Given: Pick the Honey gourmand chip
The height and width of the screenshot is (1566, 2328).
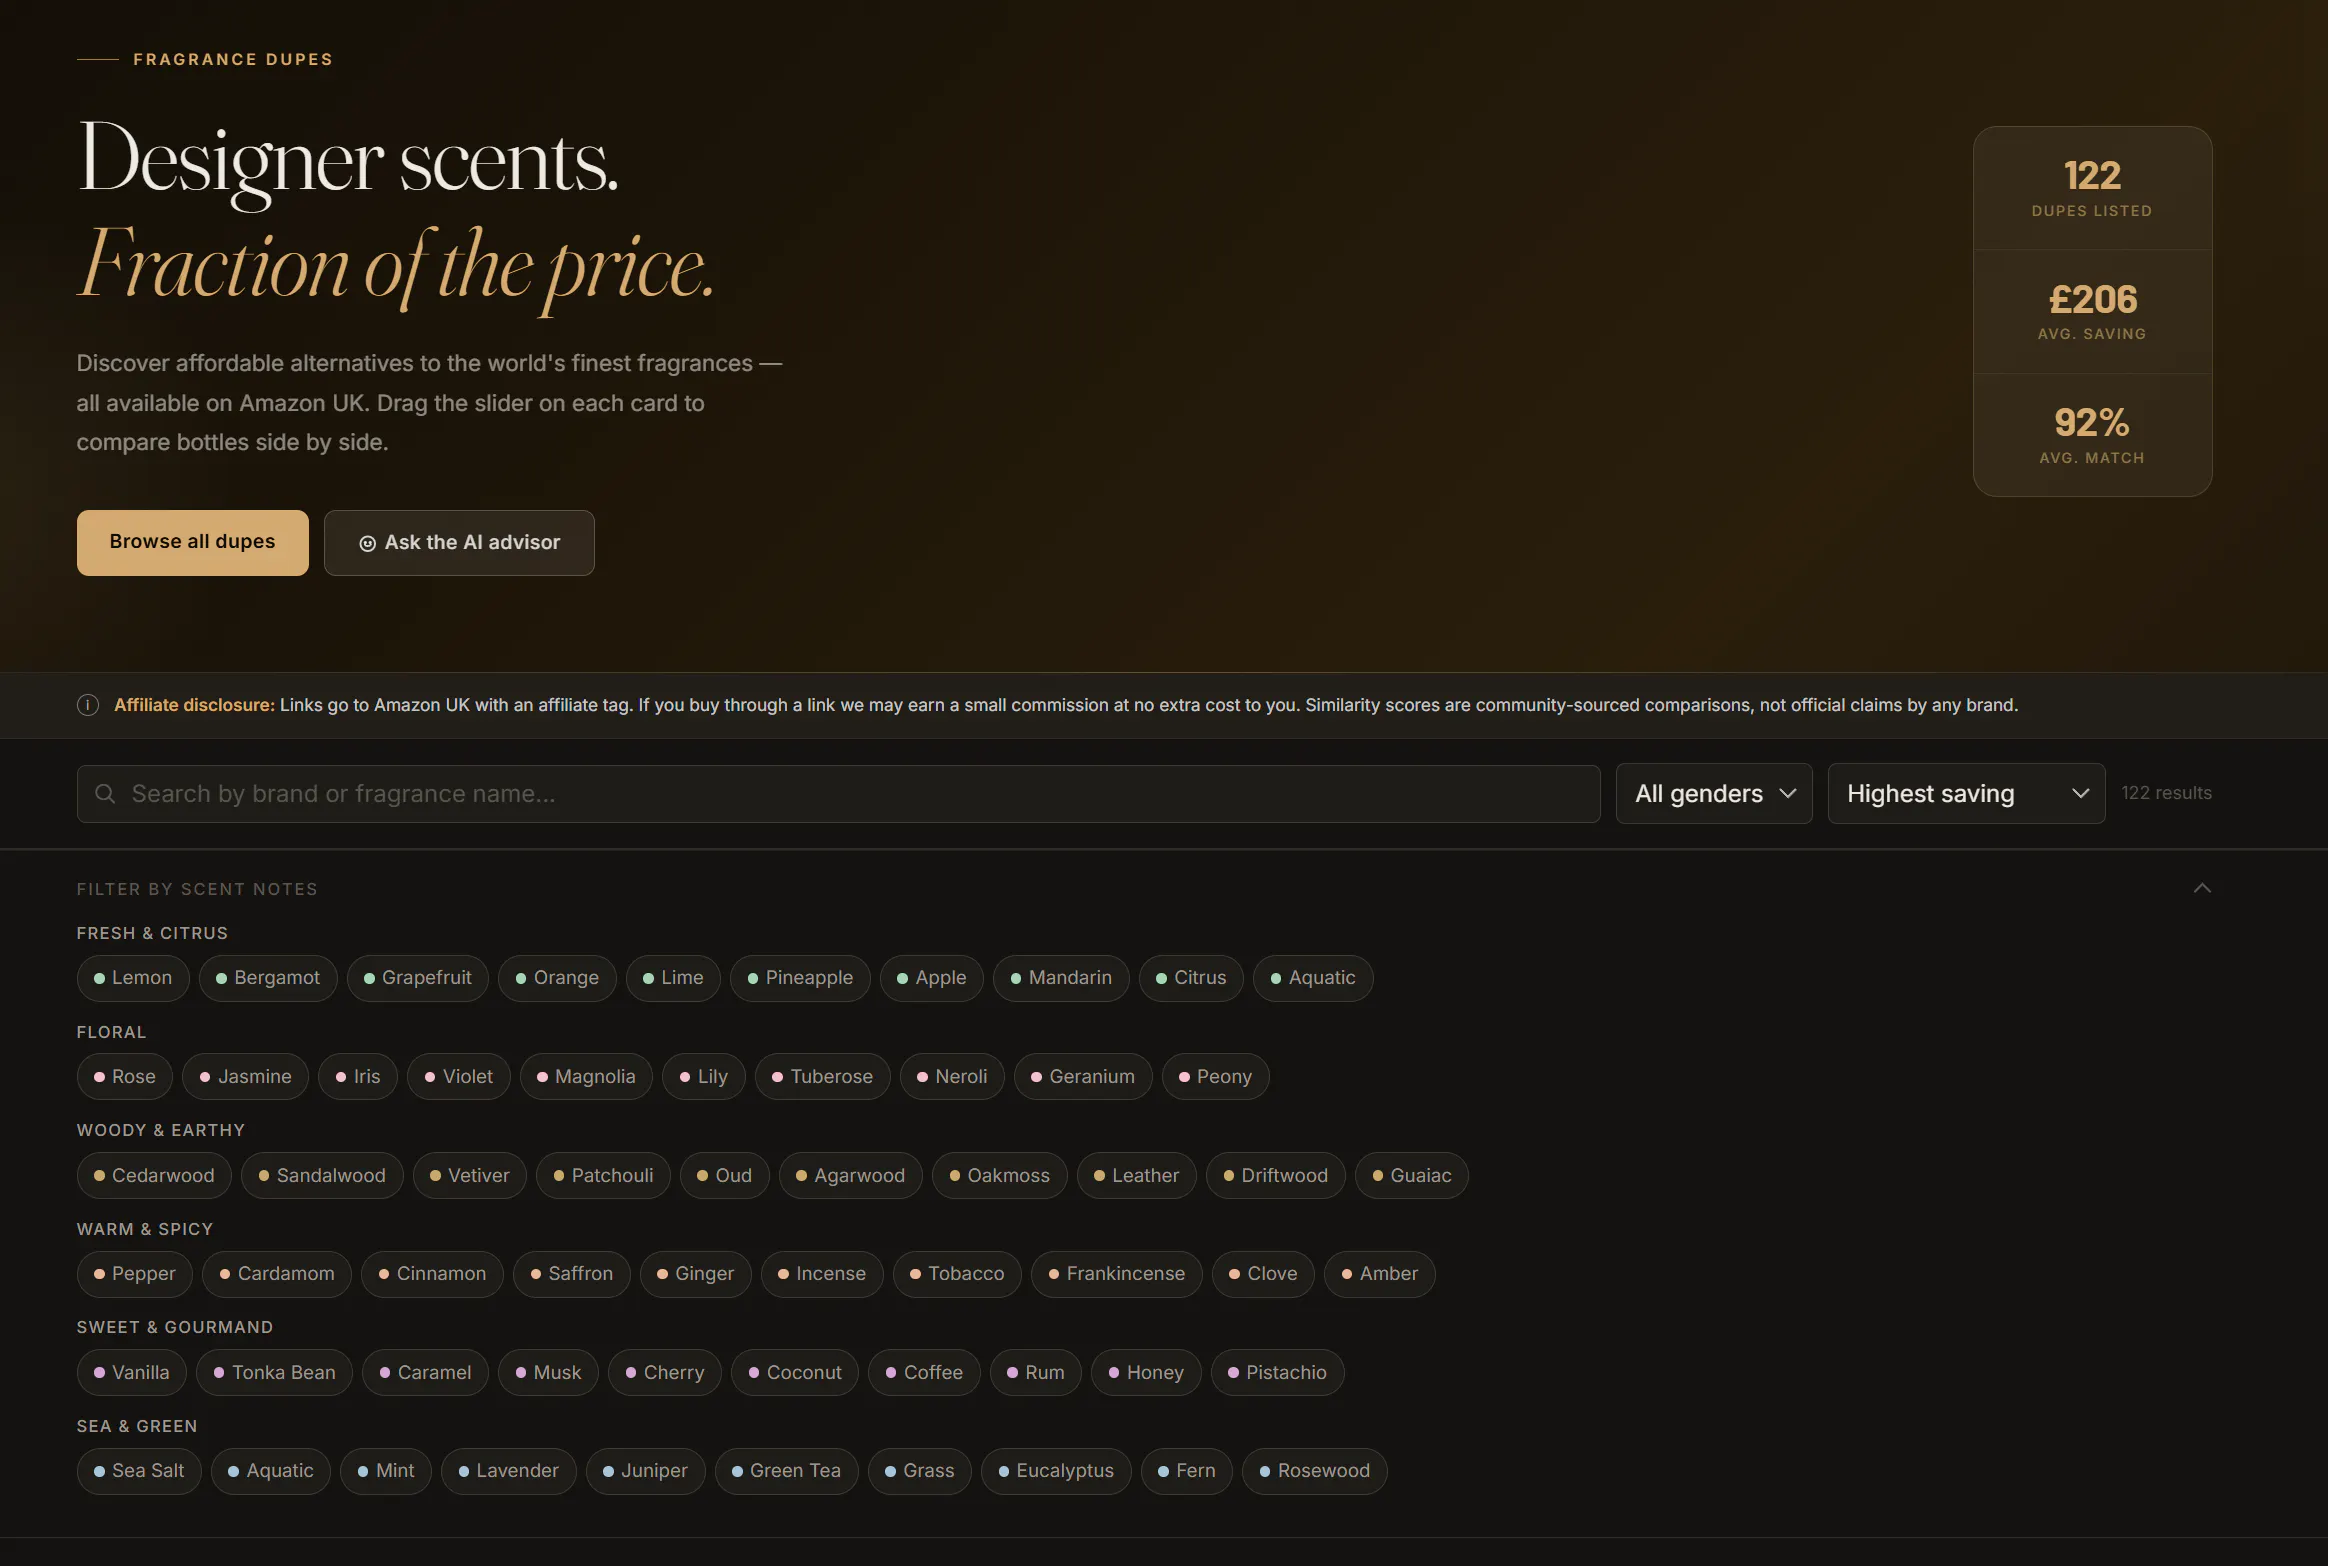Looking at the screenshot, I should click(1146, 1373).
